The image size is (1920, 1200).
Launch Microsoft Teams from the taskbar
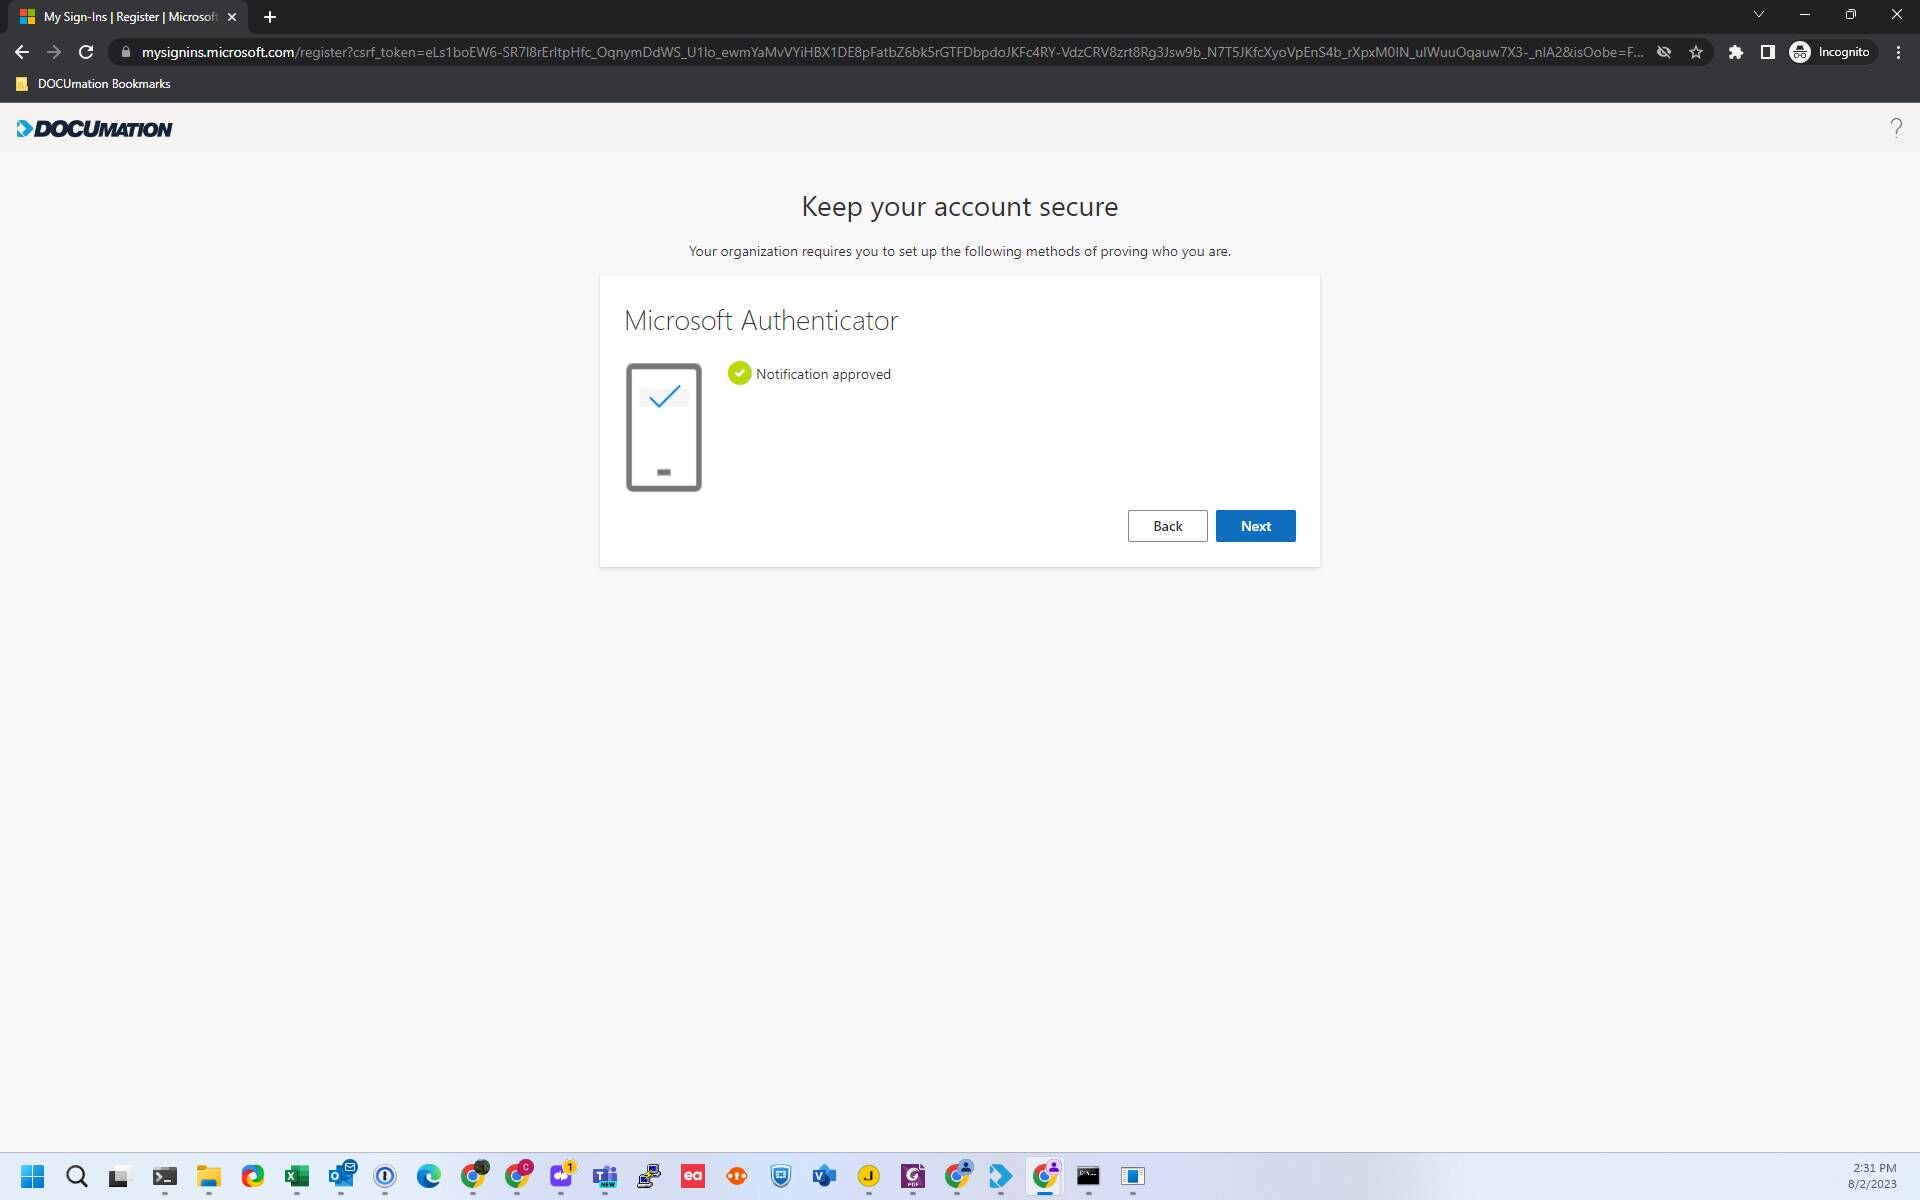click(x=604, y=1176)
